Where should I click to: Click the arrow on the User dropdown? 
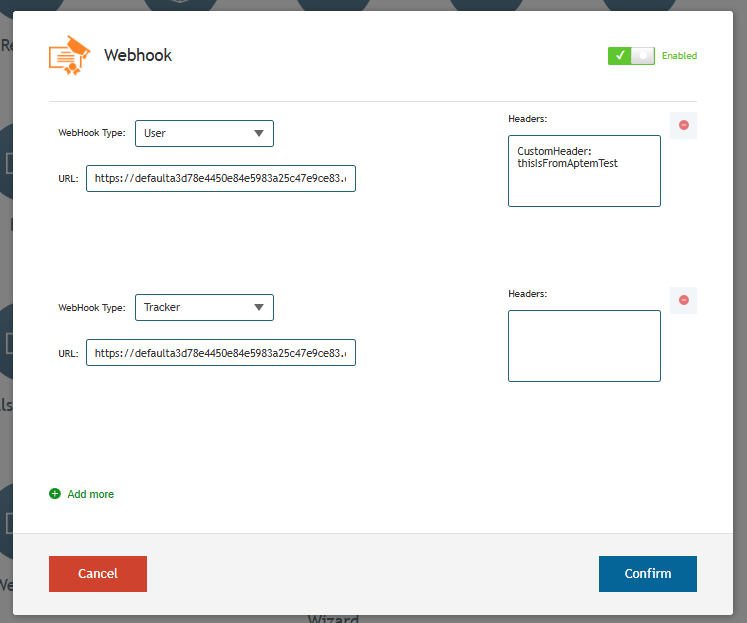click(x=259, y=133)
